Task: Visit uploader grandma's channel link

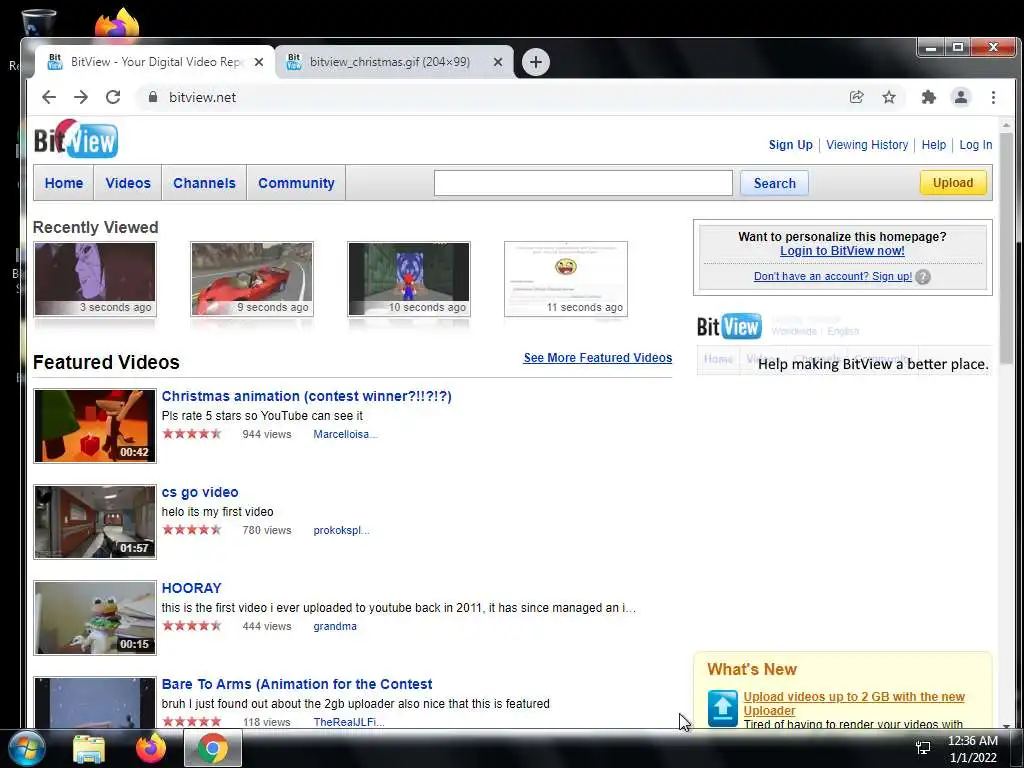Action: coord(334,626)
